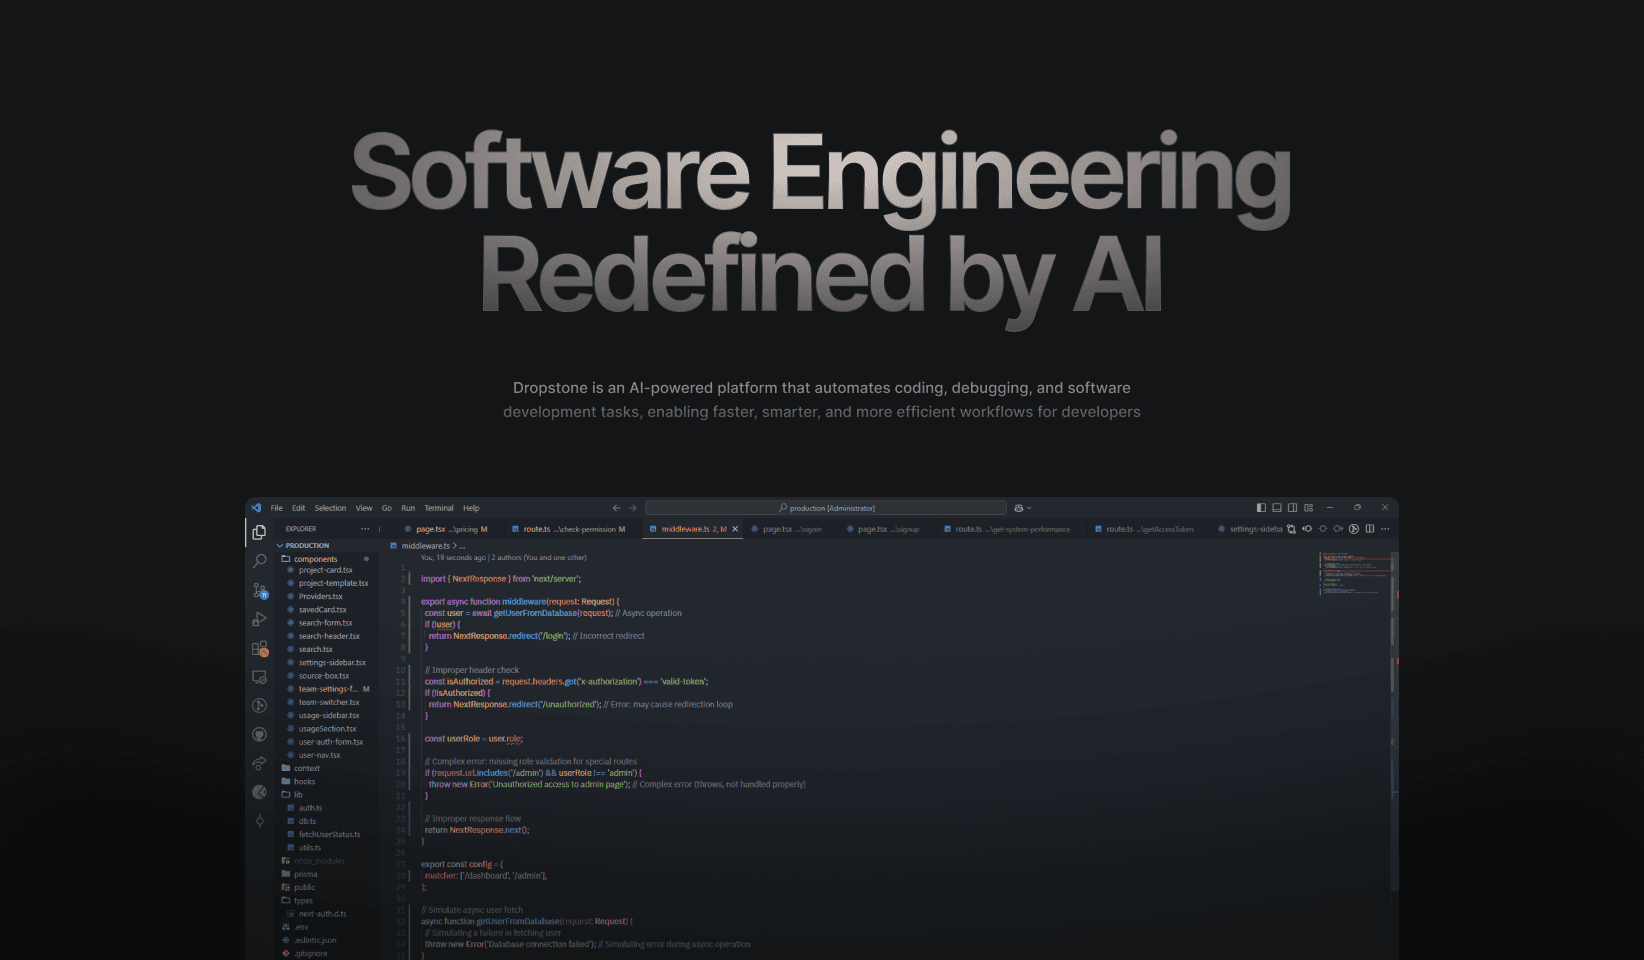This screenshot has width=1644, height=960.
Task: Open the Terminal menu
Action: [439, 508]
